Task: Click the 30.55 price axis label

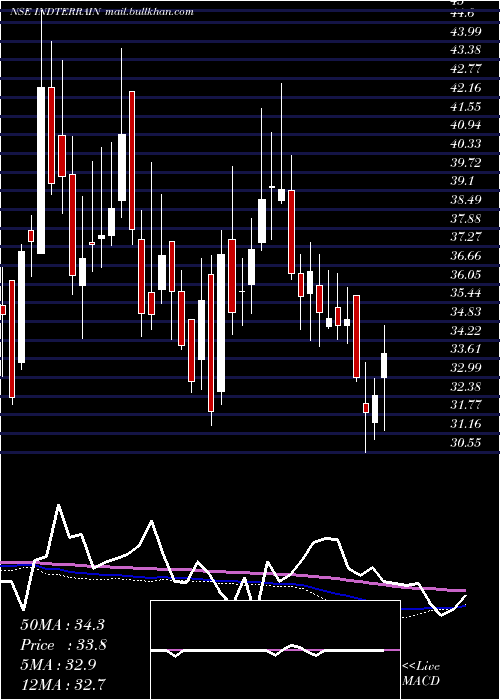Action: [466, 443]
